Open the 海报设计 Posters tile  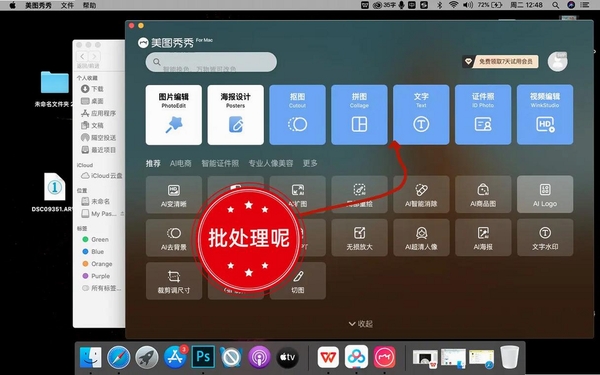(x=236, y=115)
